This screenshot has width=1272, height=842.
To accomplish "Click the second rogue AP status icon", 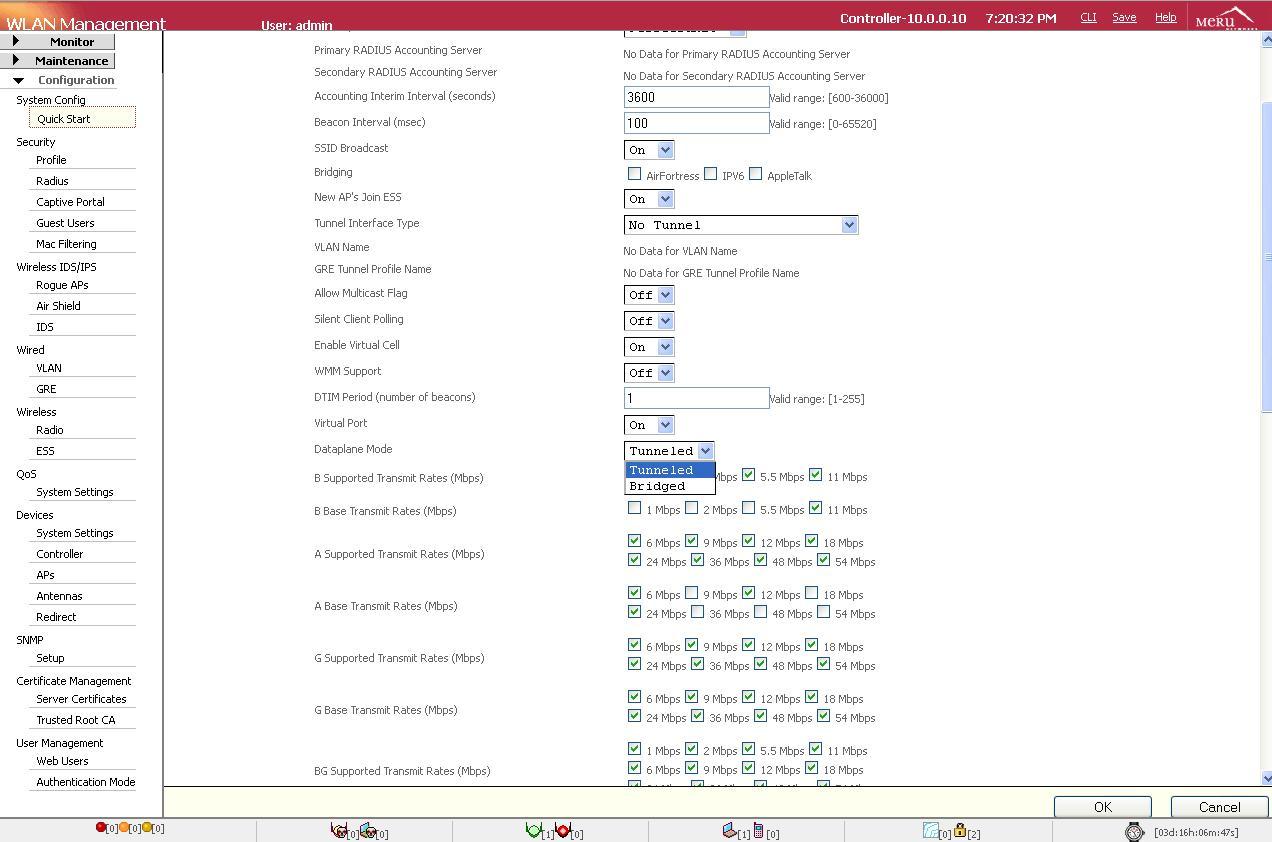I will tap(367, 830).
